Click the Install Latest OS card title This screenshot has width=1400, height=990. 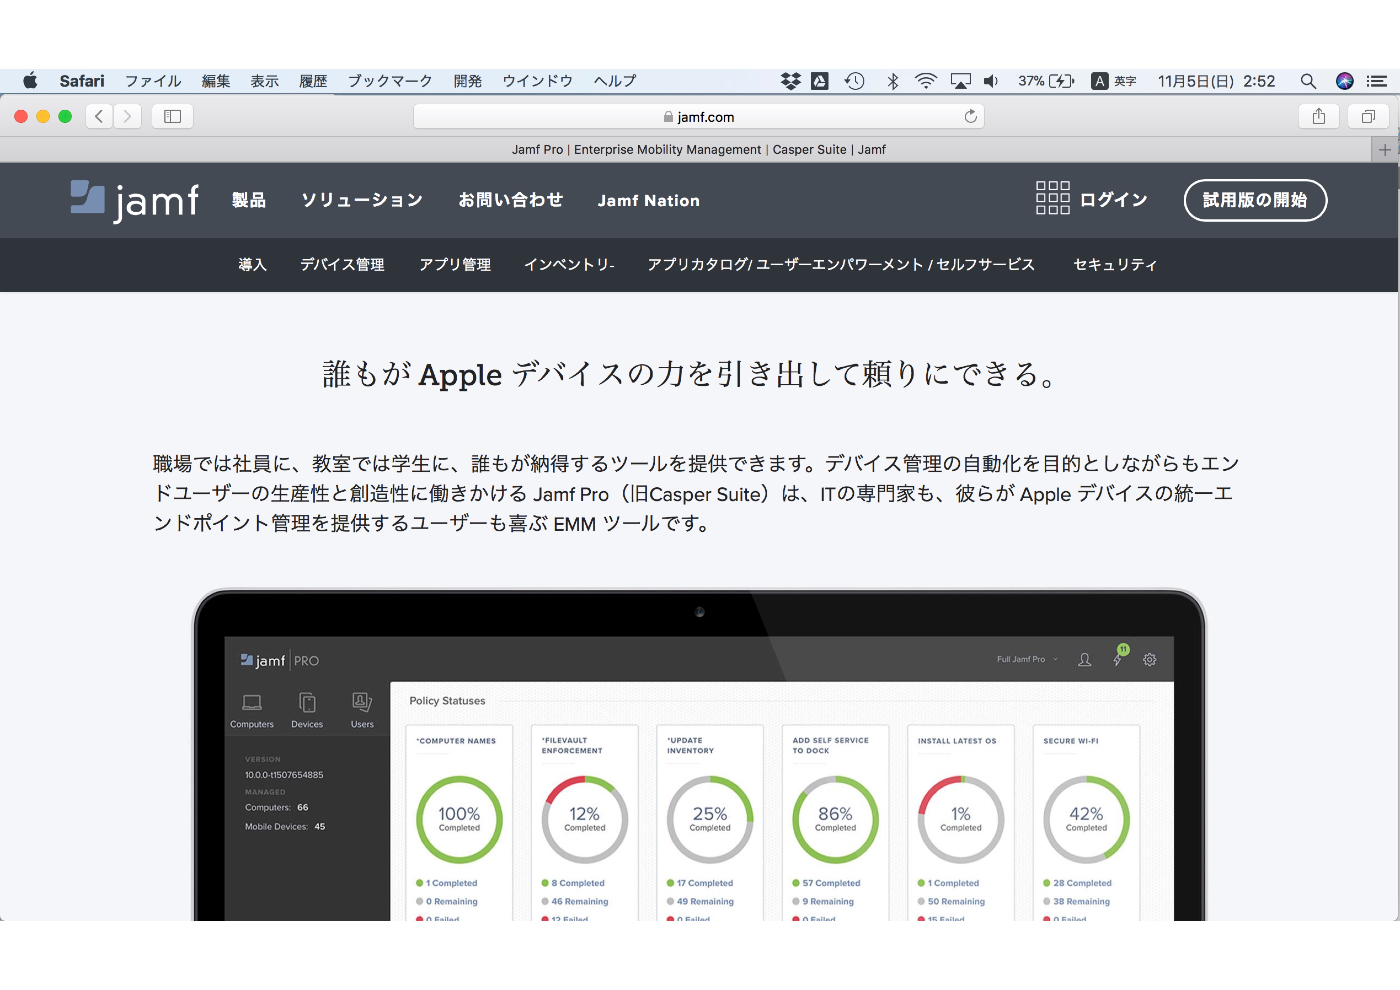tap(957, 741)
